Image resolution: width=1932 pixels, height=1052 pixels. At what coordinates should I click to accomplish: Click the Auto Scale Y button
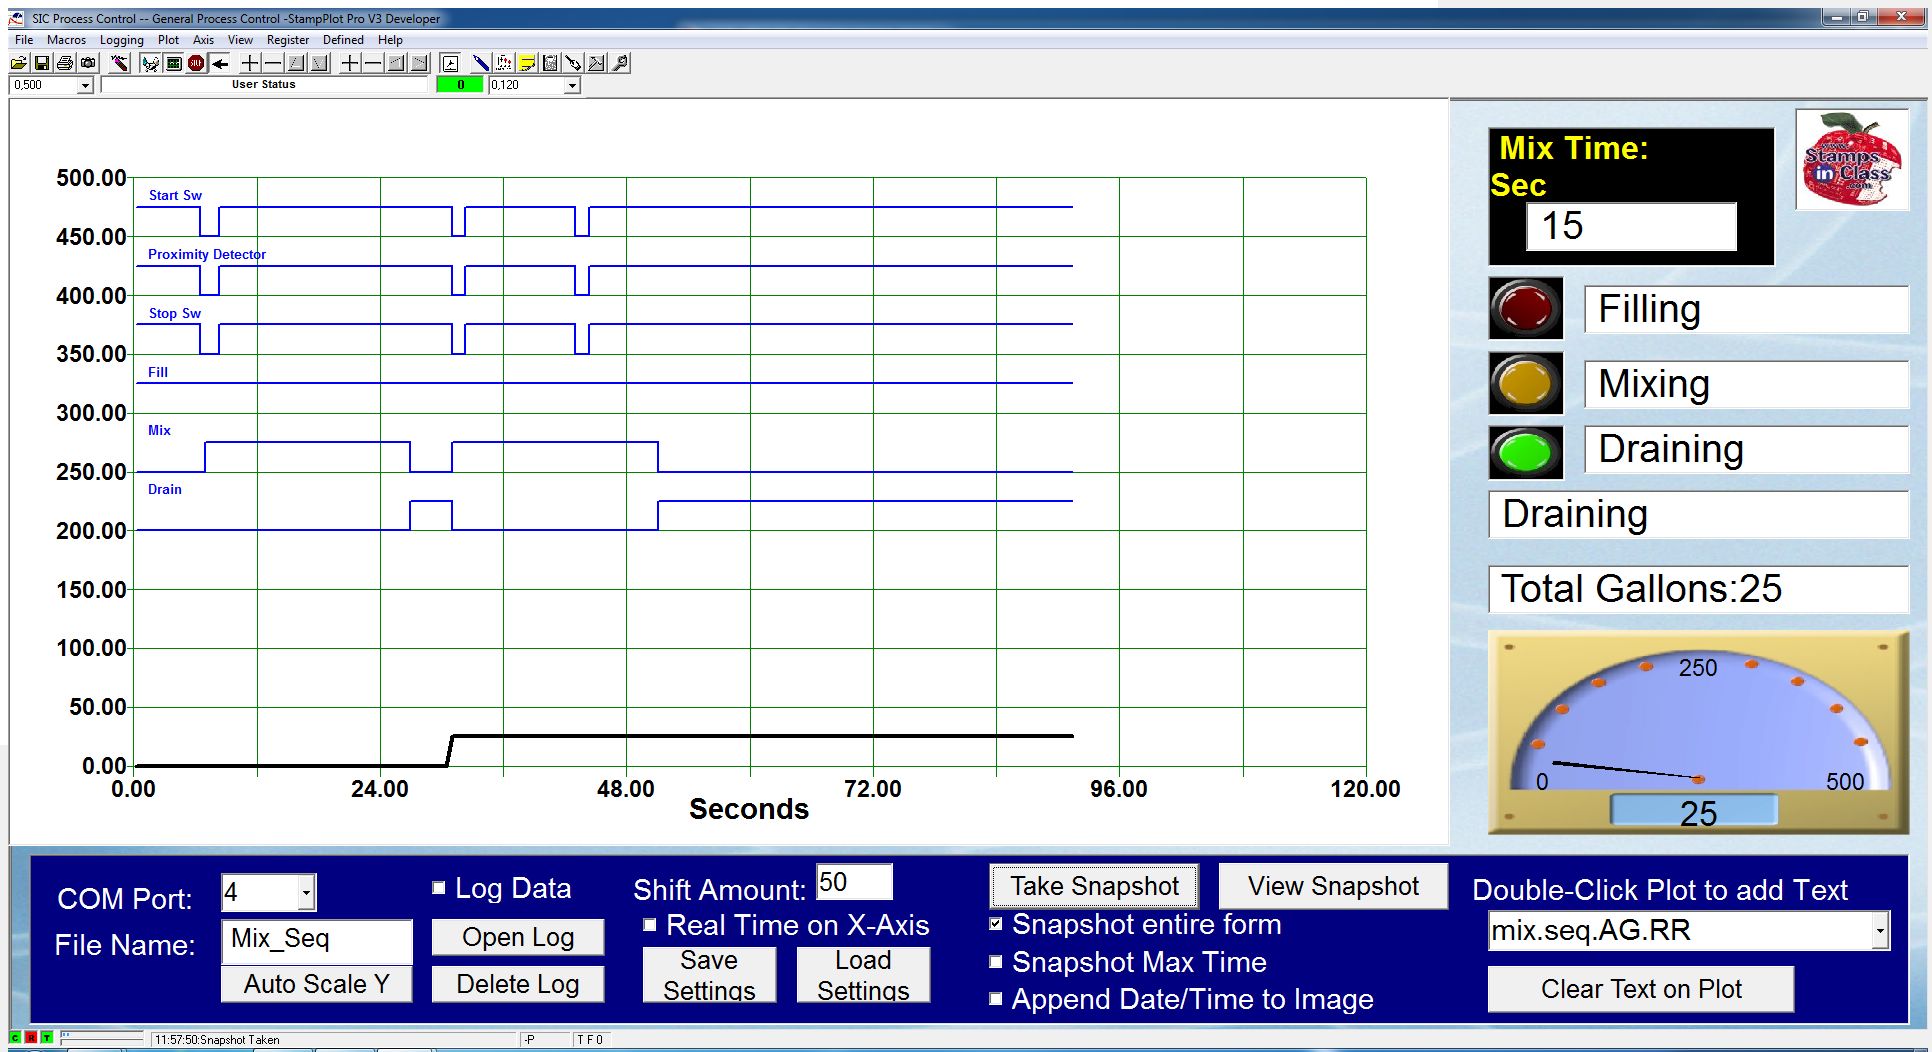[x=316, y=984]
